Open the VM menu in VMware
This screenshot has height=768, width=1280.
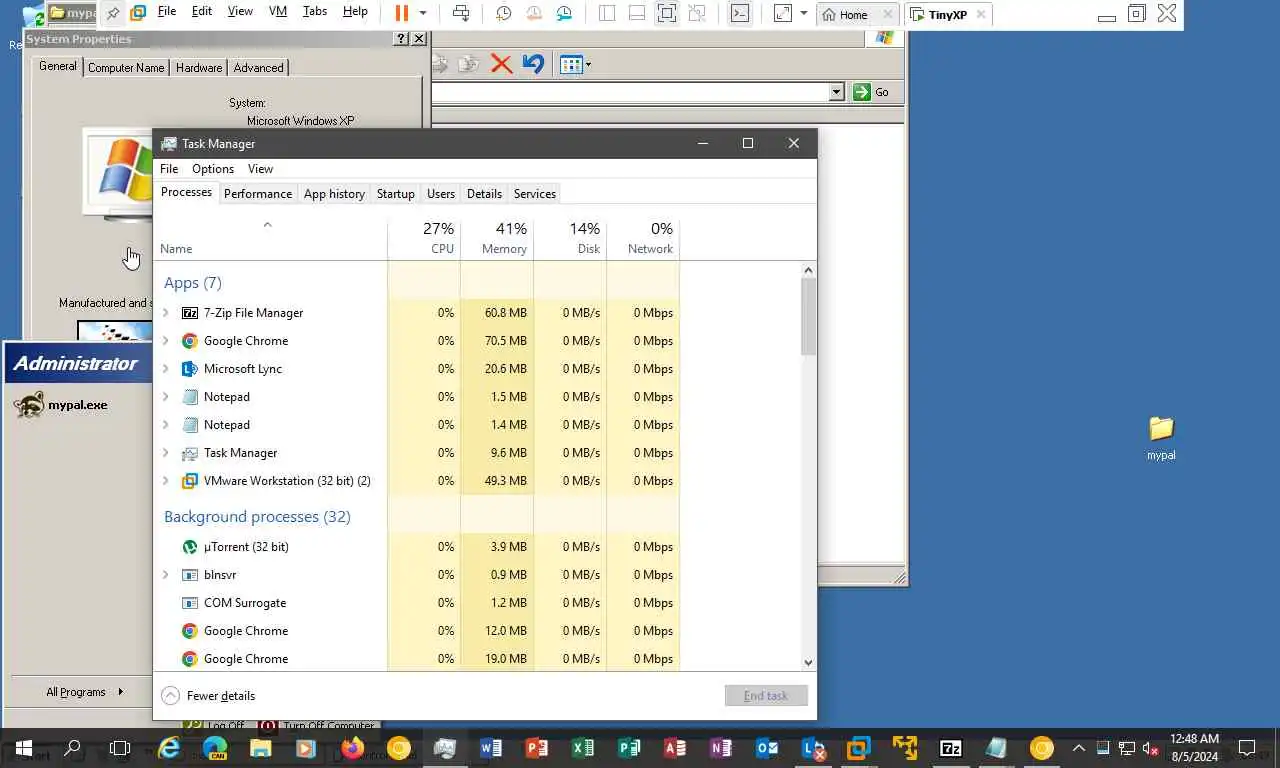tap(278, 11)
